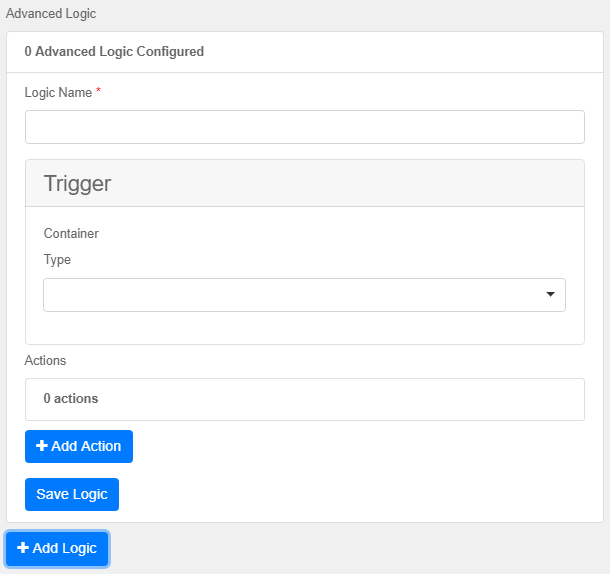Click the 'Add Logic' button text
The height and width of the screenshot is (574, 610).
(65, 548)
